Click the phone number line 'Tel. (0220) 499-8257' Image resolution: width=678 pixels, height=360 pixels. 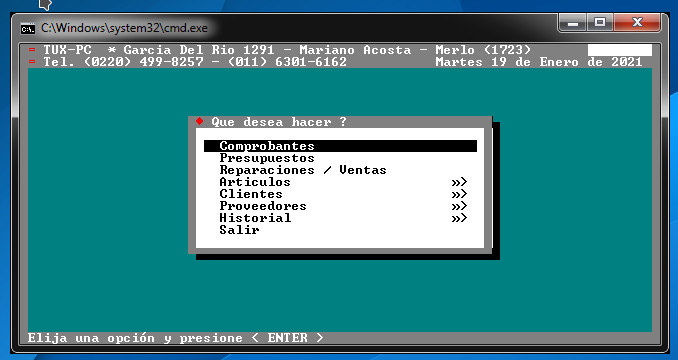[x=123, y=62]
